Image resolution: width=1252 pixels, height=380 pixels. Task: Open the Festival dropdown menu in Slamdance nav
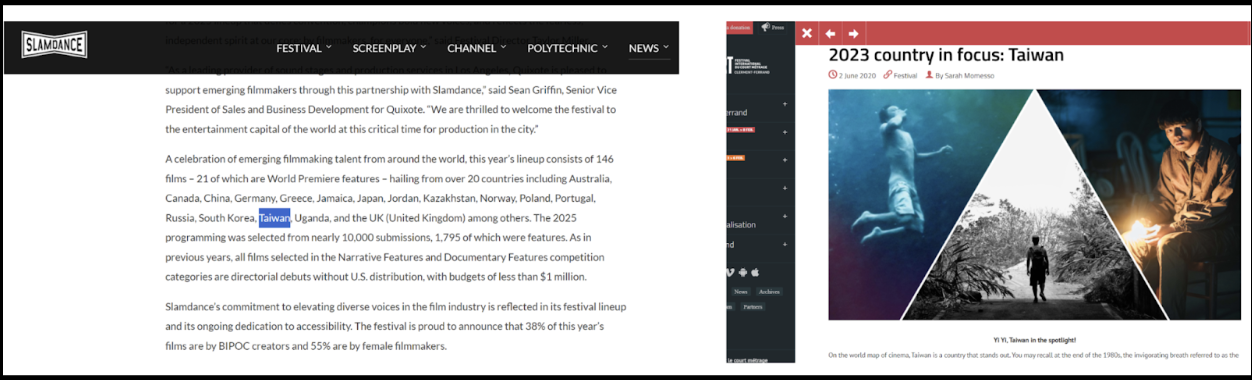[x=305, y=48]
